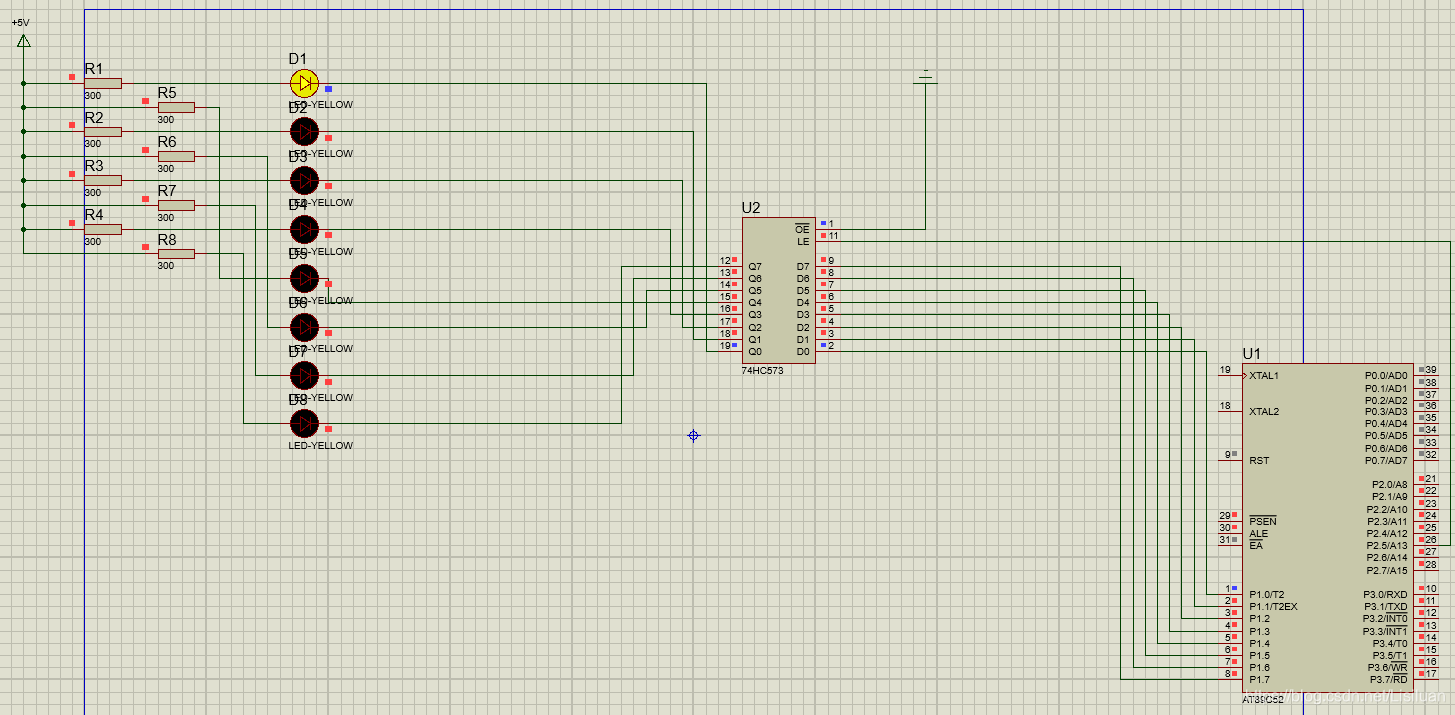Image resolution: width=1455 pixels, height=715 pixels.
Task: Click pin number 9 beside RST
Action: pyautogui.click(x=1228, y=455)
